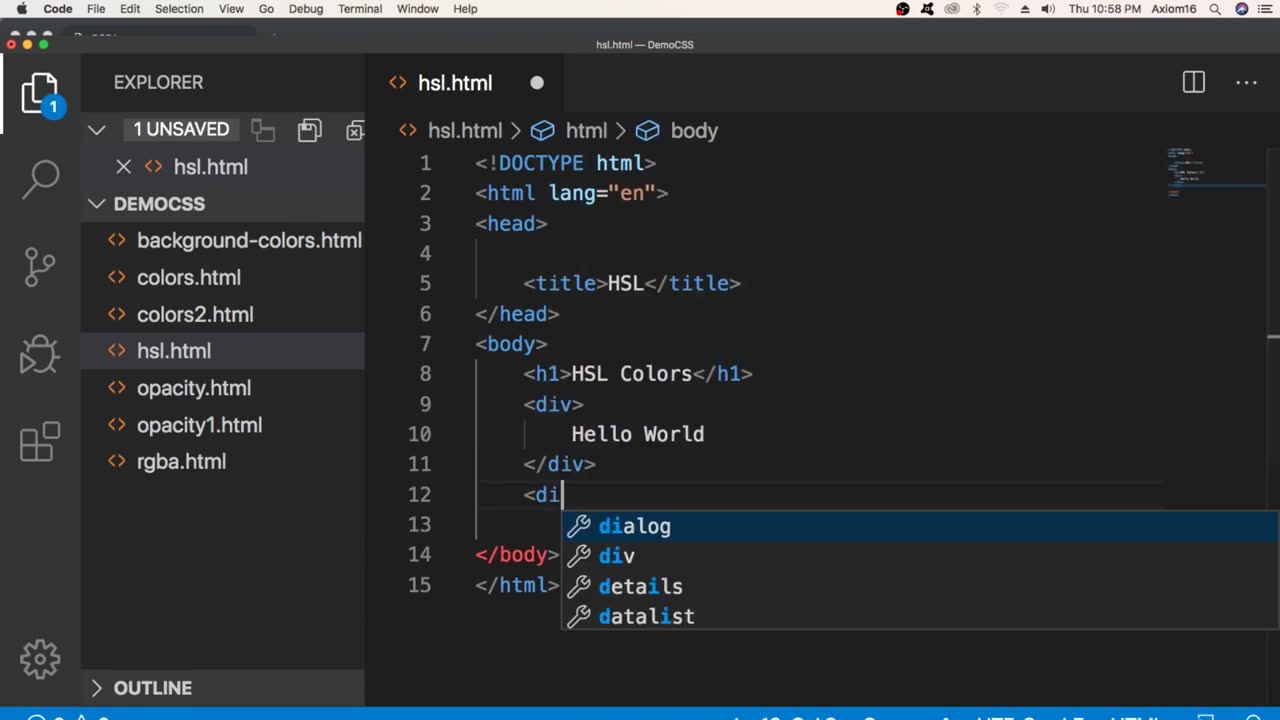Open rgba.html in file tree

click(x=223, y=462)
